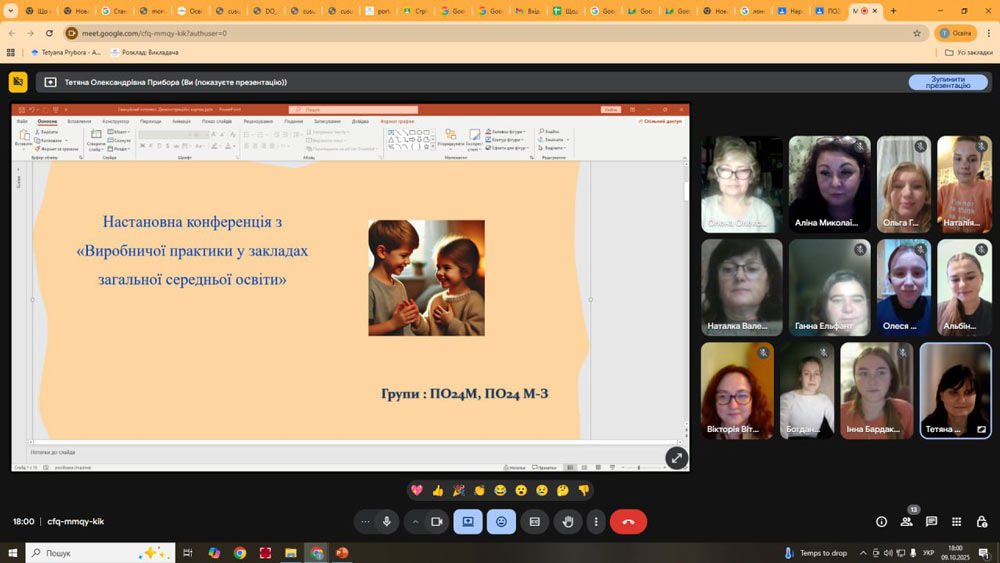Mute the microphone in Meet controls
The height and width of the screenshot is (563, 1000).
(x=387, y=521)
